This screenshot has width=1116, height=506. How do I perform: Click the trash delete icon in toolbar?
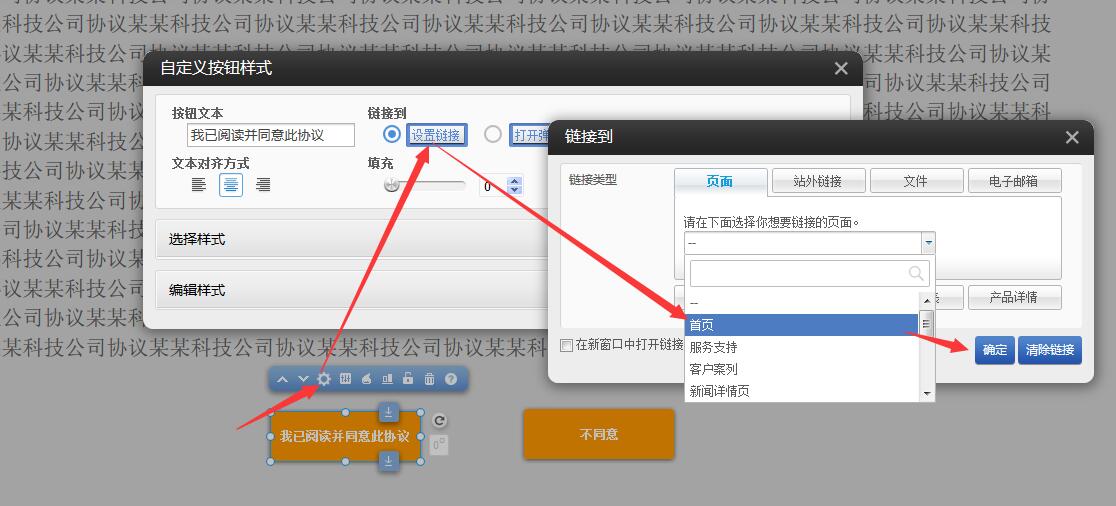coord(429,379)
